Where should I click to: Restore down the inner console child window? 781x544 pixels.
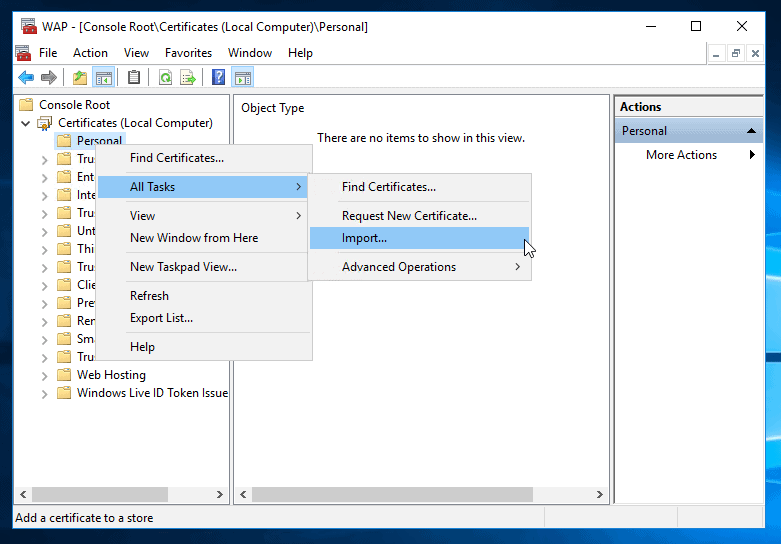pyautogui.click(x=735, y=53)
